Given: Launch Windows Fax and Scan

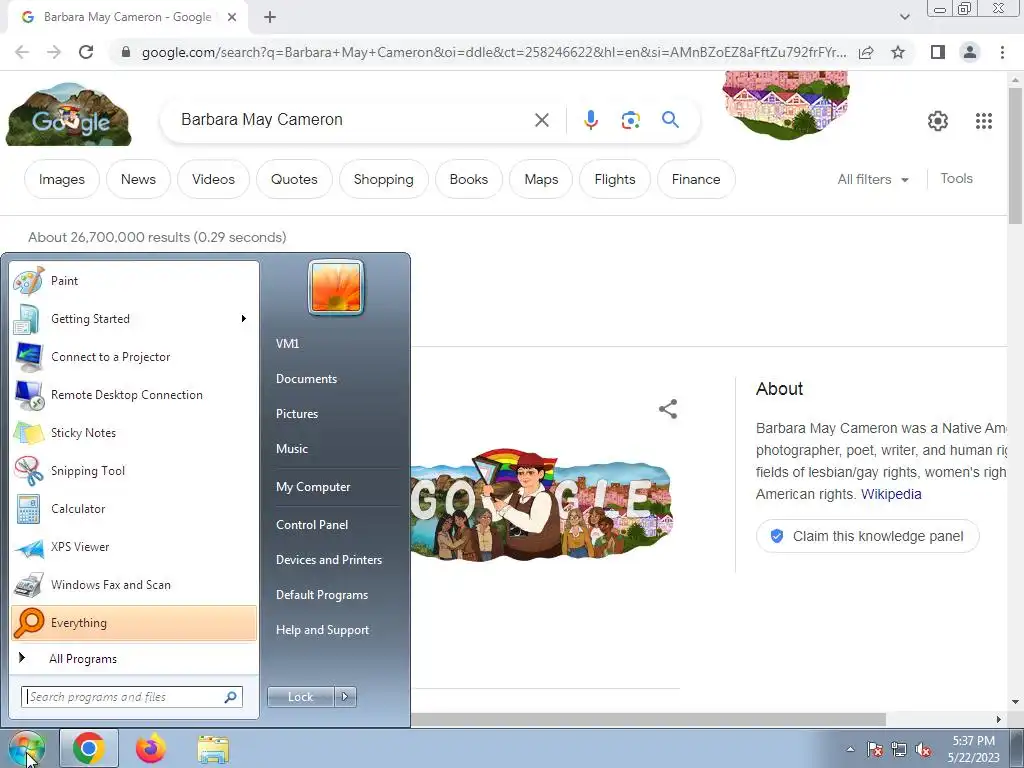Looking at the screenshot, I should (x=134, y=584).
